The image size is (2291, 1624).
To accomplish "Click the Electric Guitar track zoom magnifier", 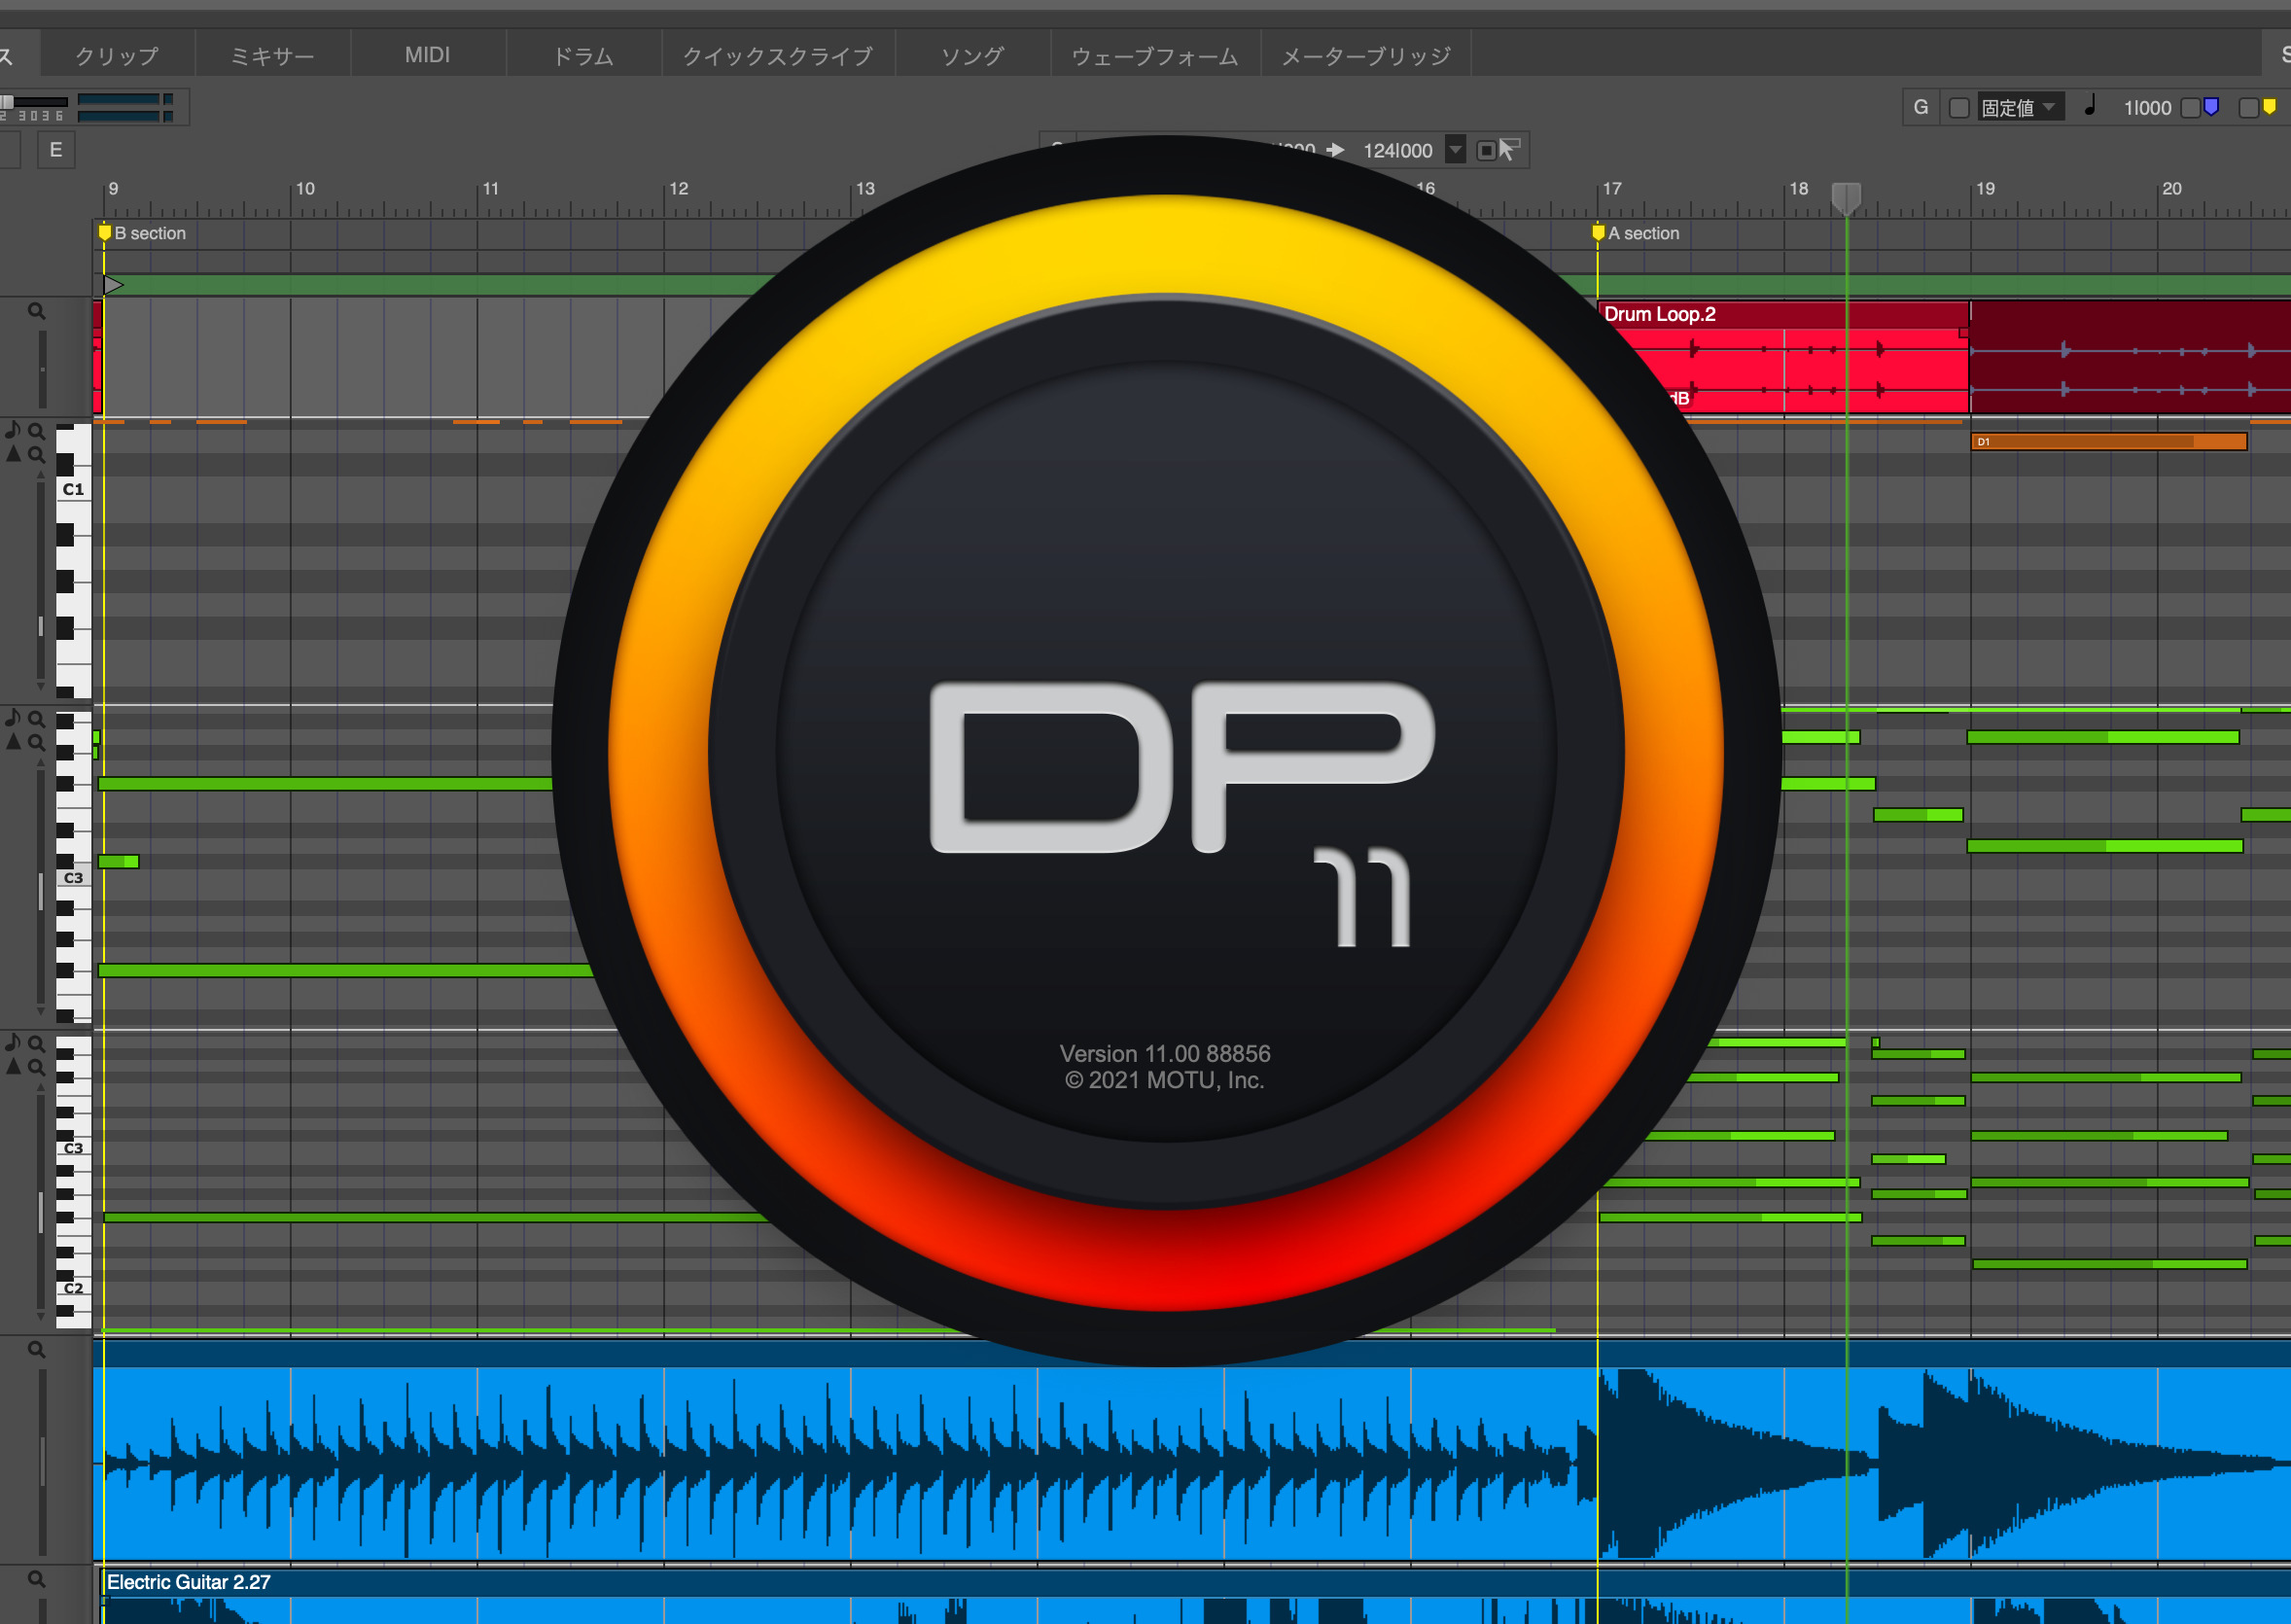I will (x=37, y=1579).
